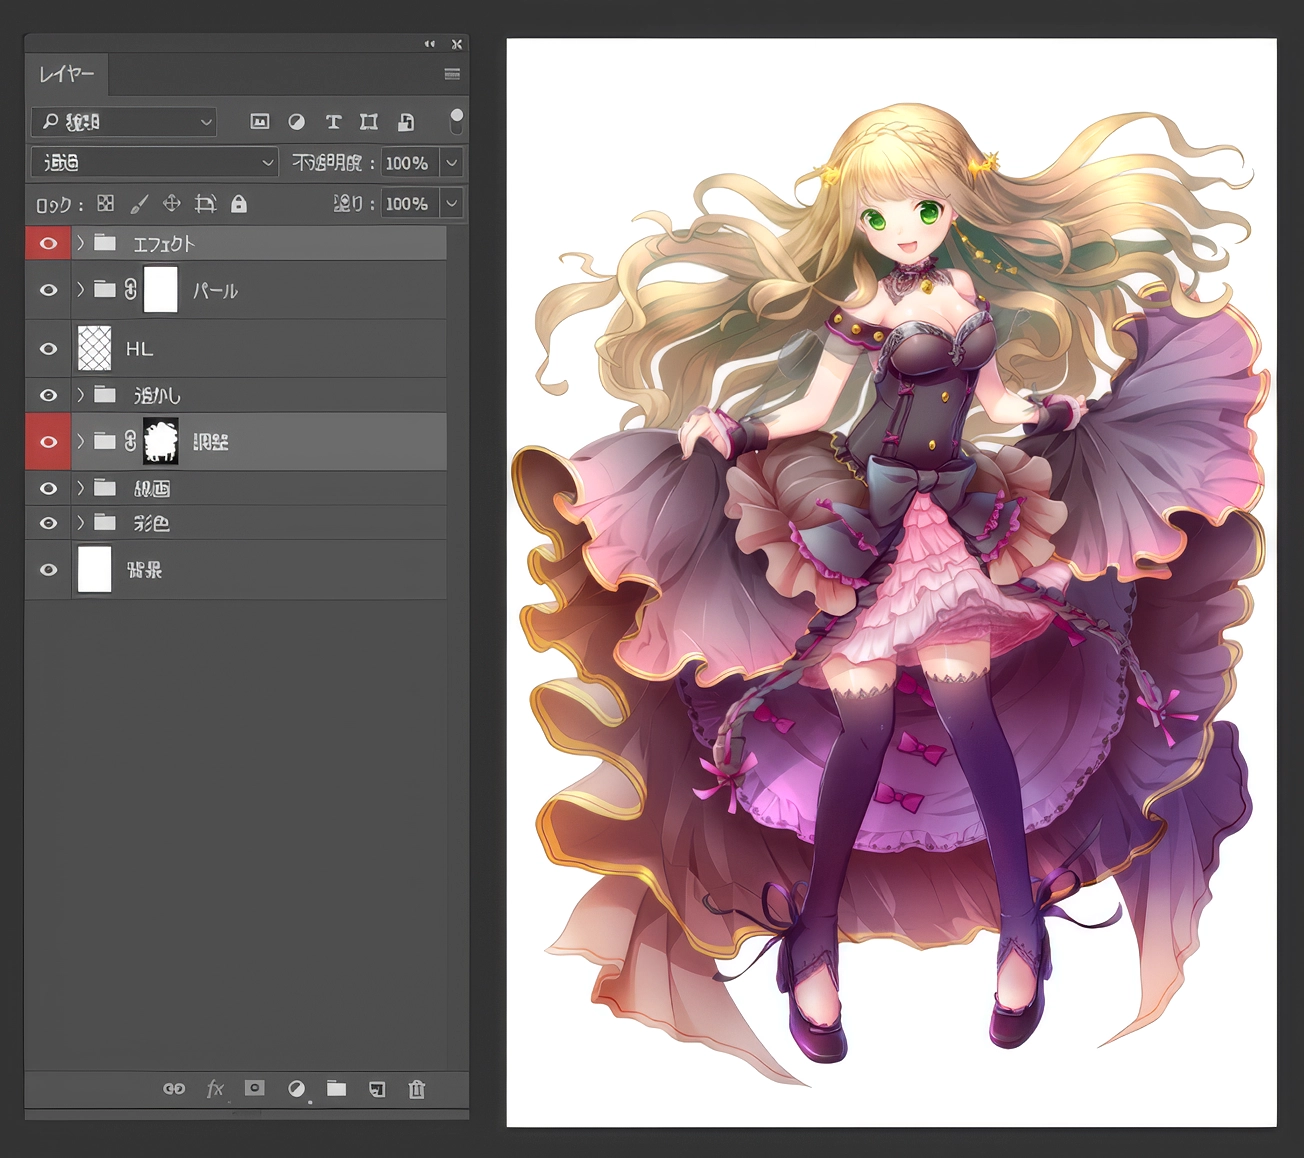Click the pixel layer filter icon
The image size is (1304, 1158).
click(x=260, y=122)
